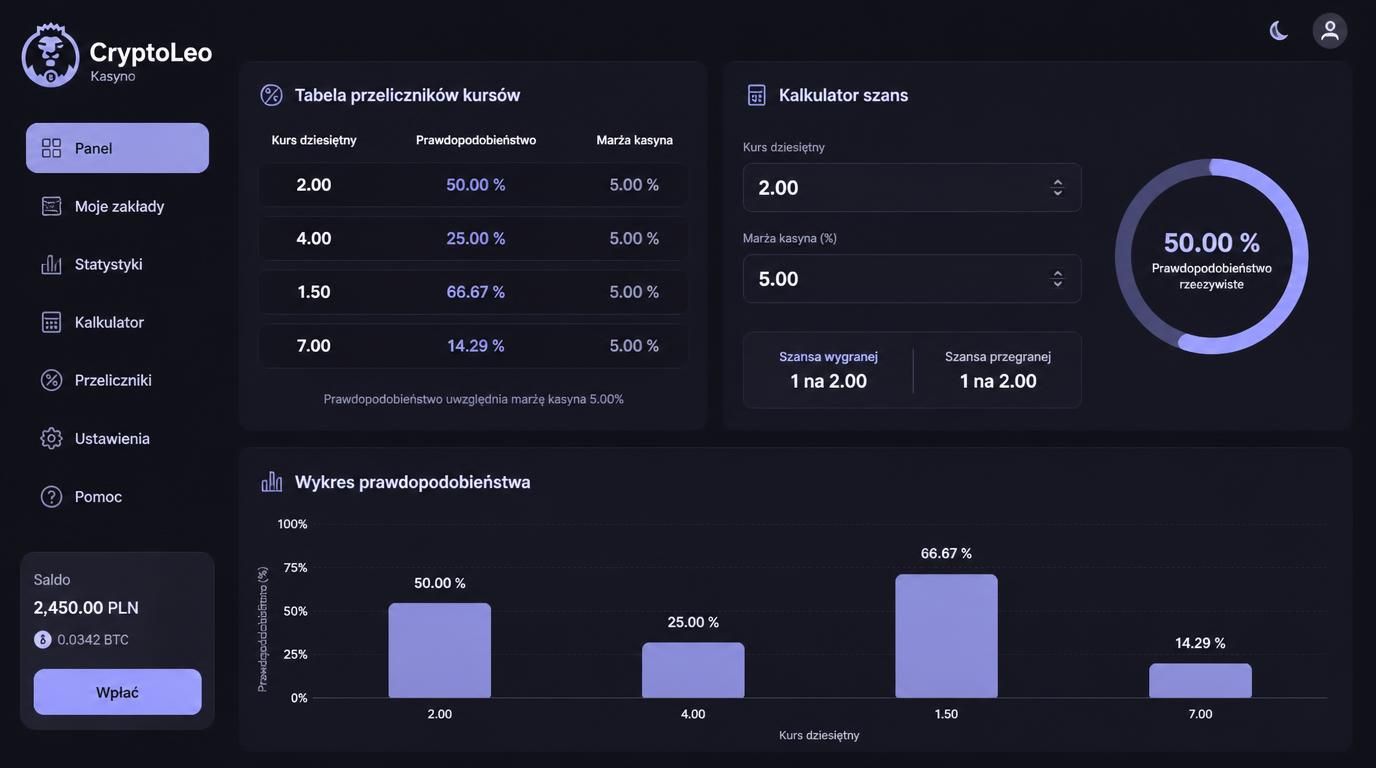The image size is (1376, 768).
Task: Click the Pomoc question mark icon
Action: (x=51, y=496)
